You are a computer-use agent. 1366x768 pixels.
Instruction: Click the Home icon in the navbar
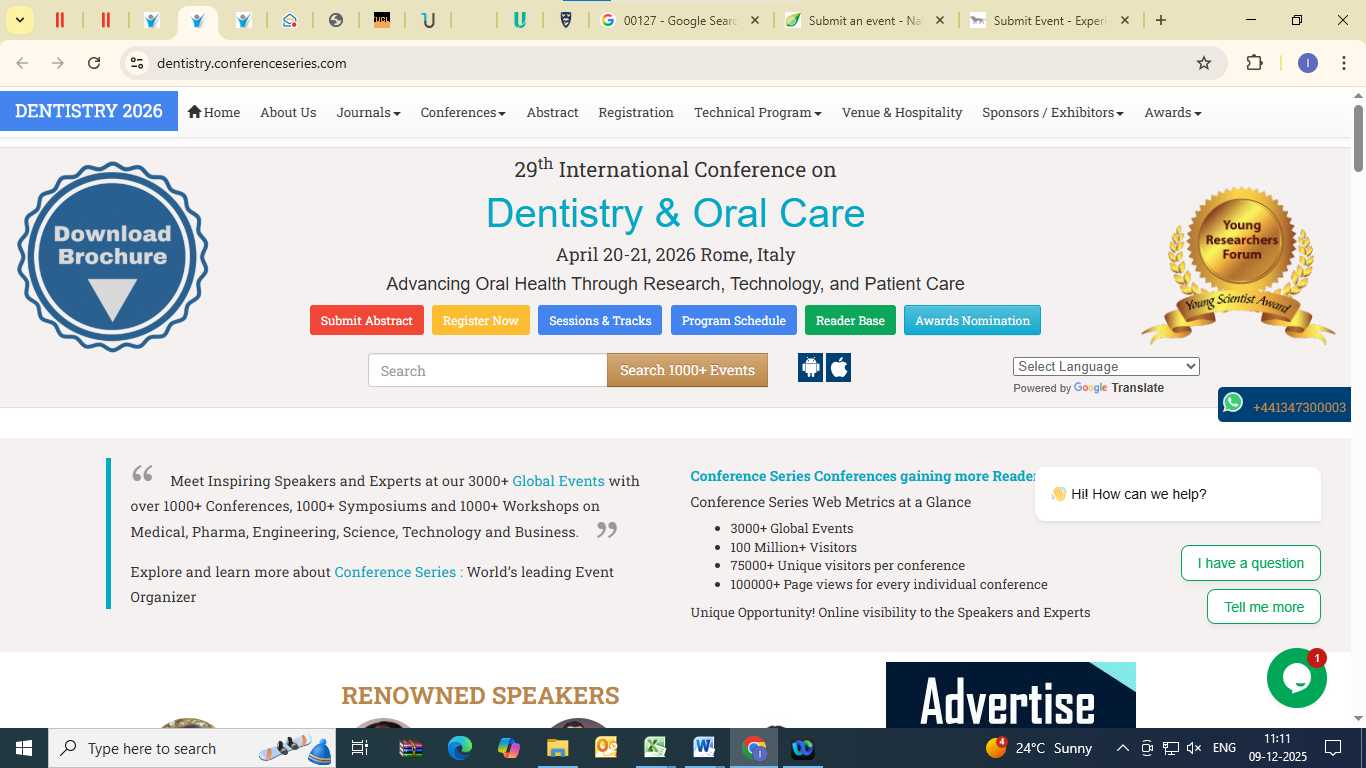(194, 112)
